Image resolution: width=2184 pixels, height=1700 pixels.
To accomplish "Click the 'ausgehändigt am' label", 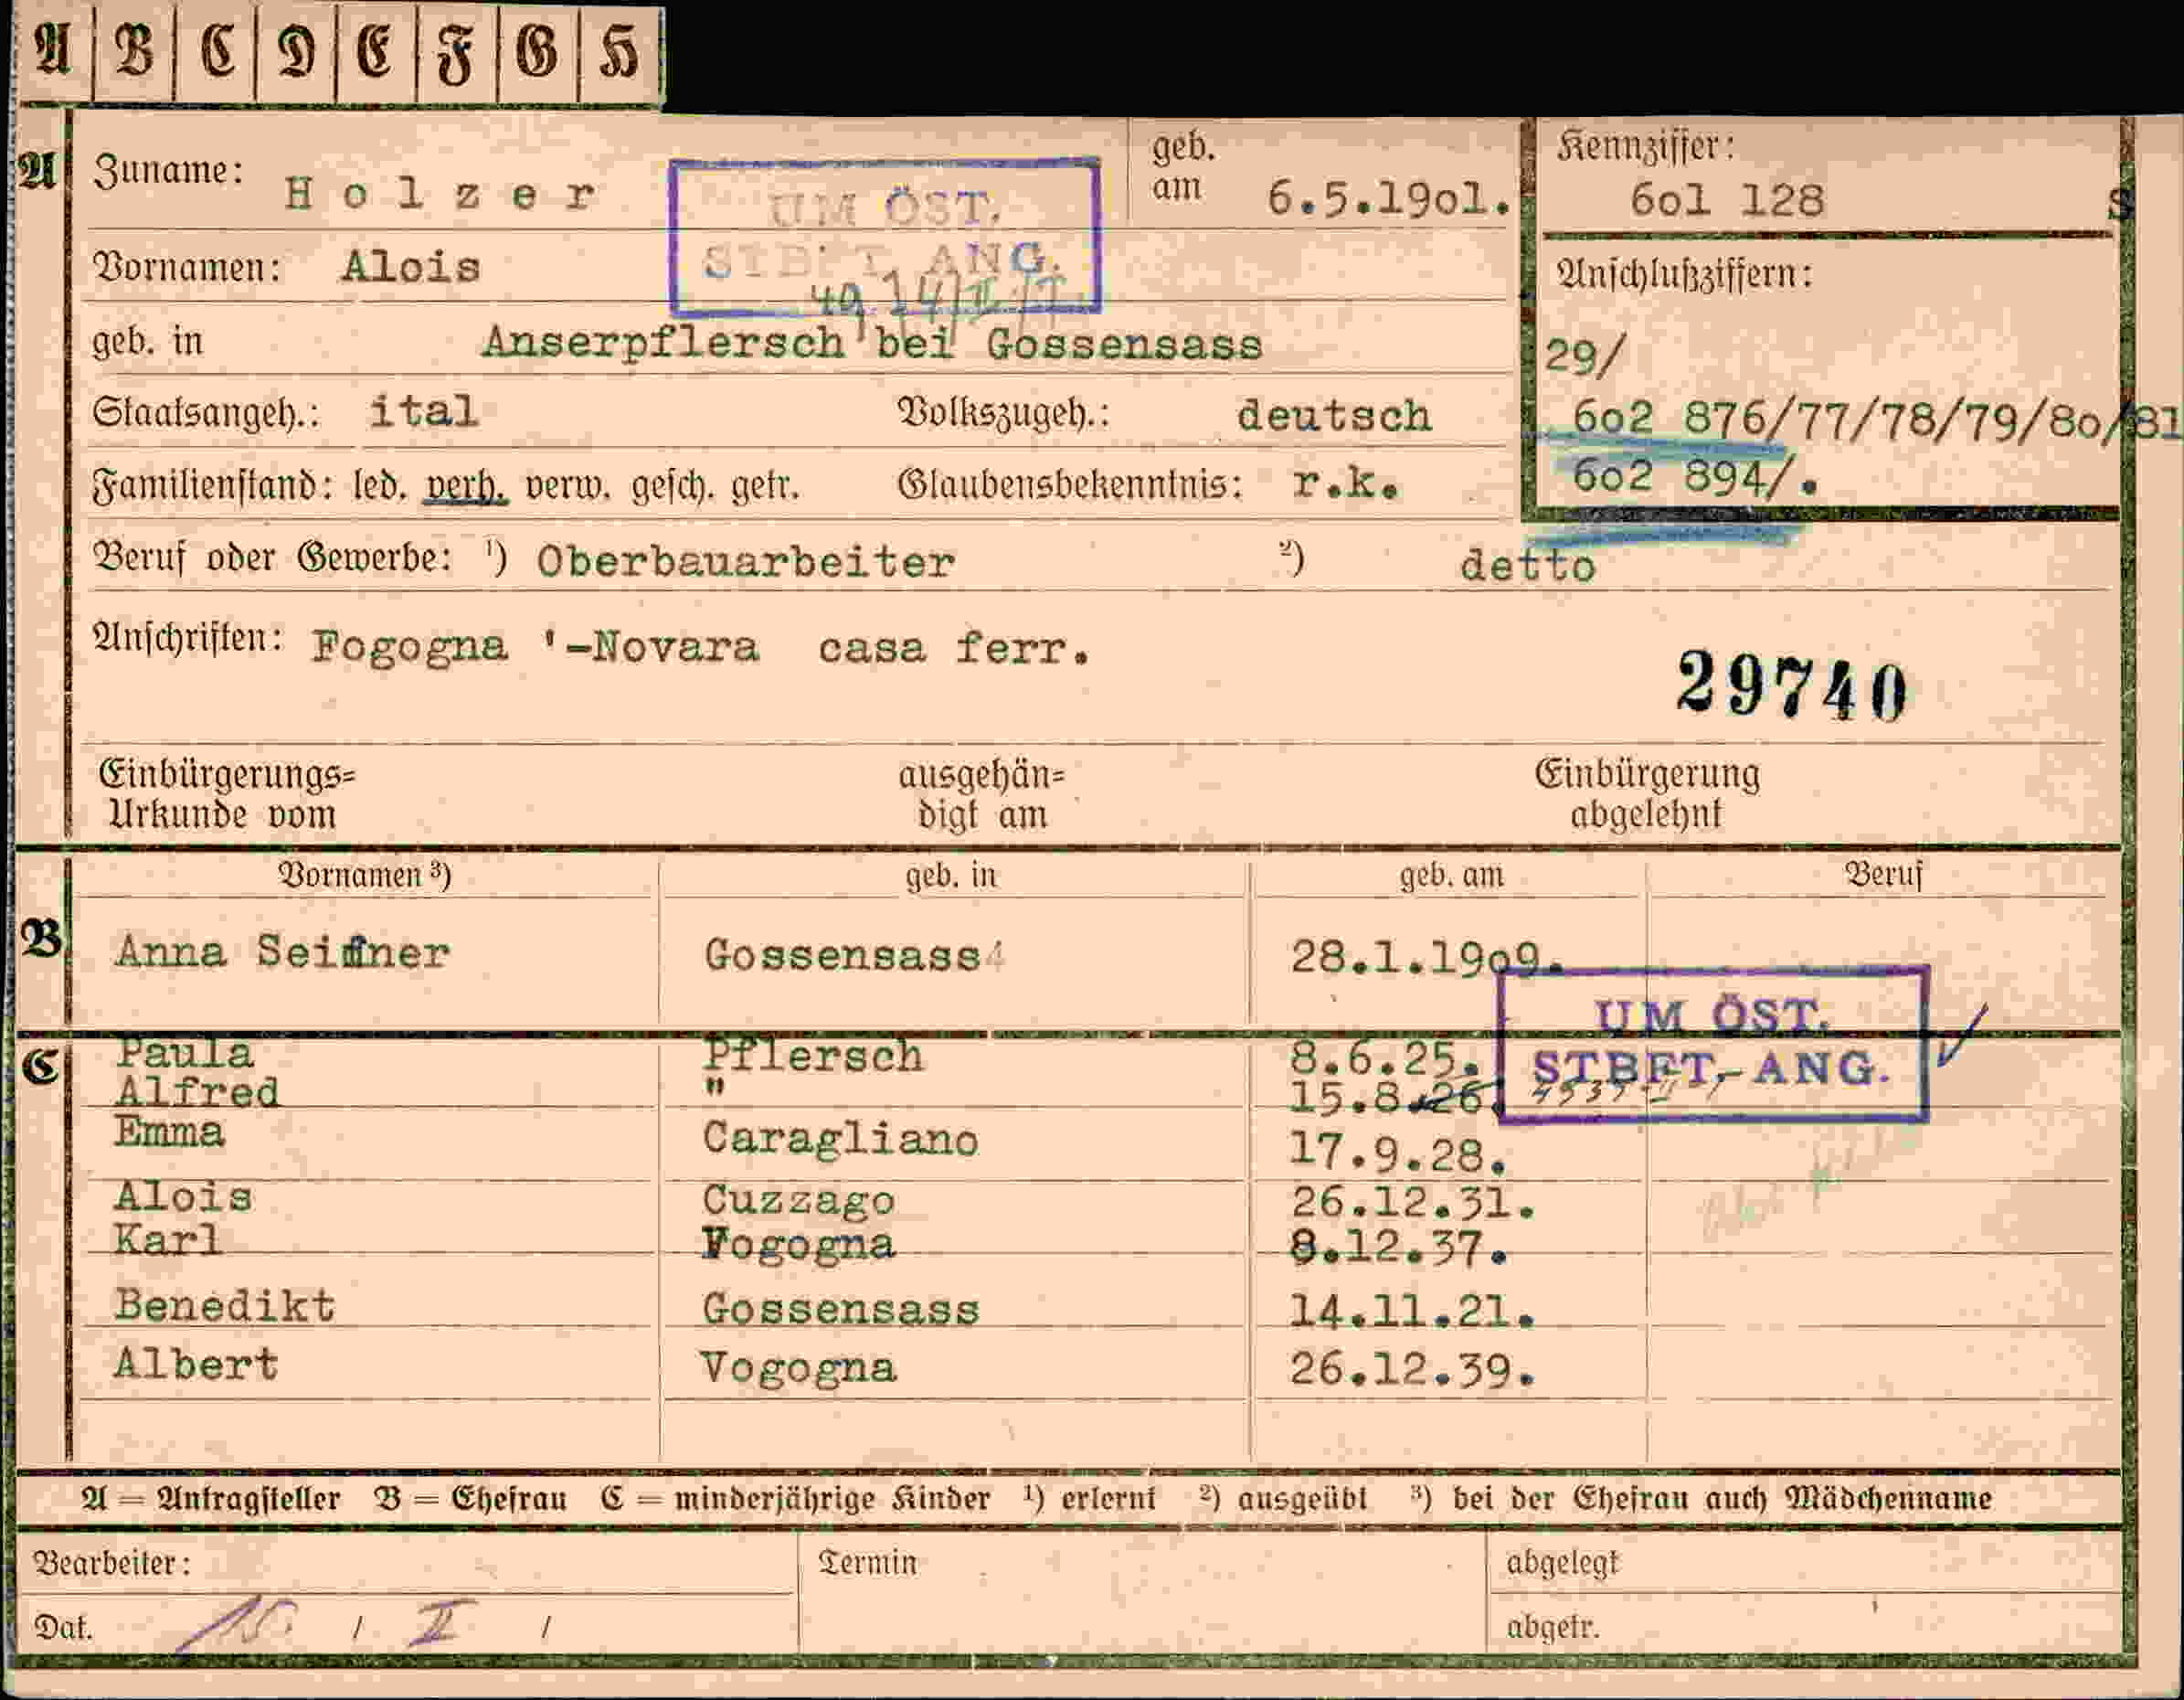I will (x=981, y=795).
